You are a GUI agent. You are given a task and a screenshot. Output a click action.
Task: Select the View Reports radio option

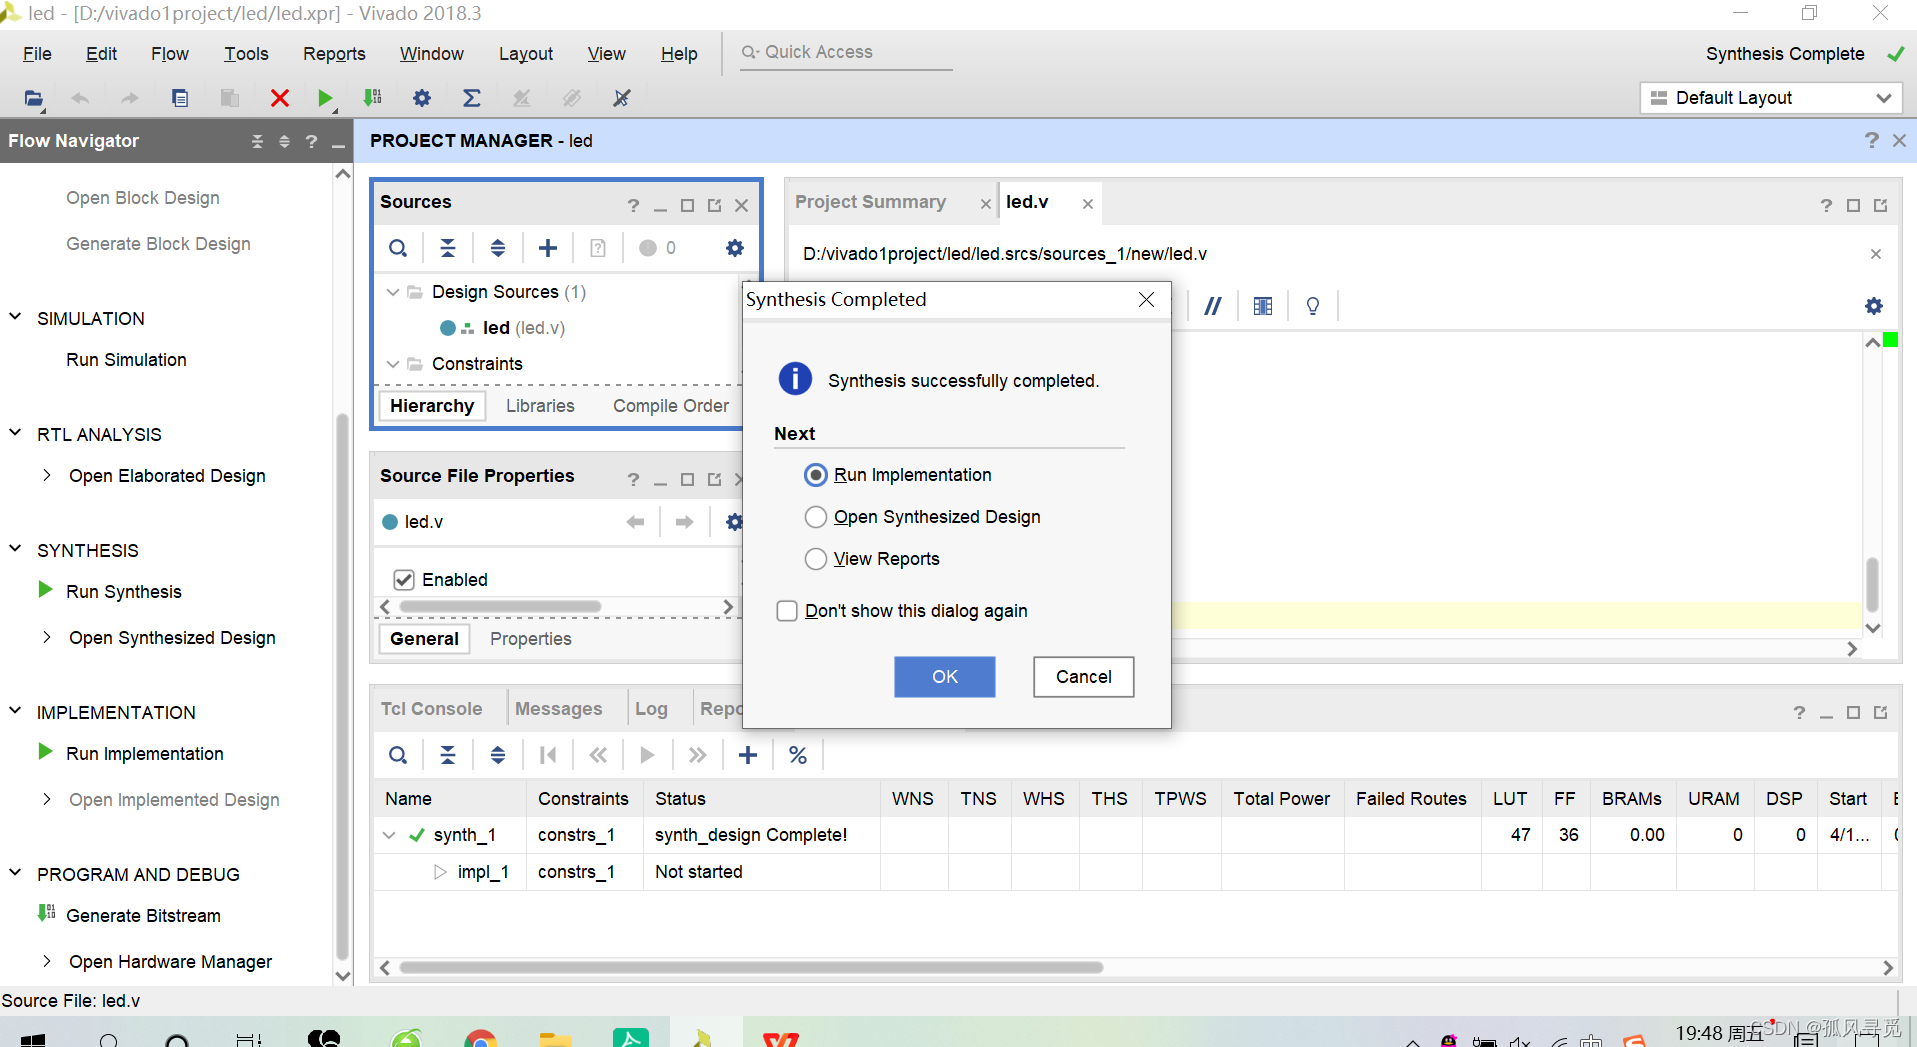click(816, 559)
